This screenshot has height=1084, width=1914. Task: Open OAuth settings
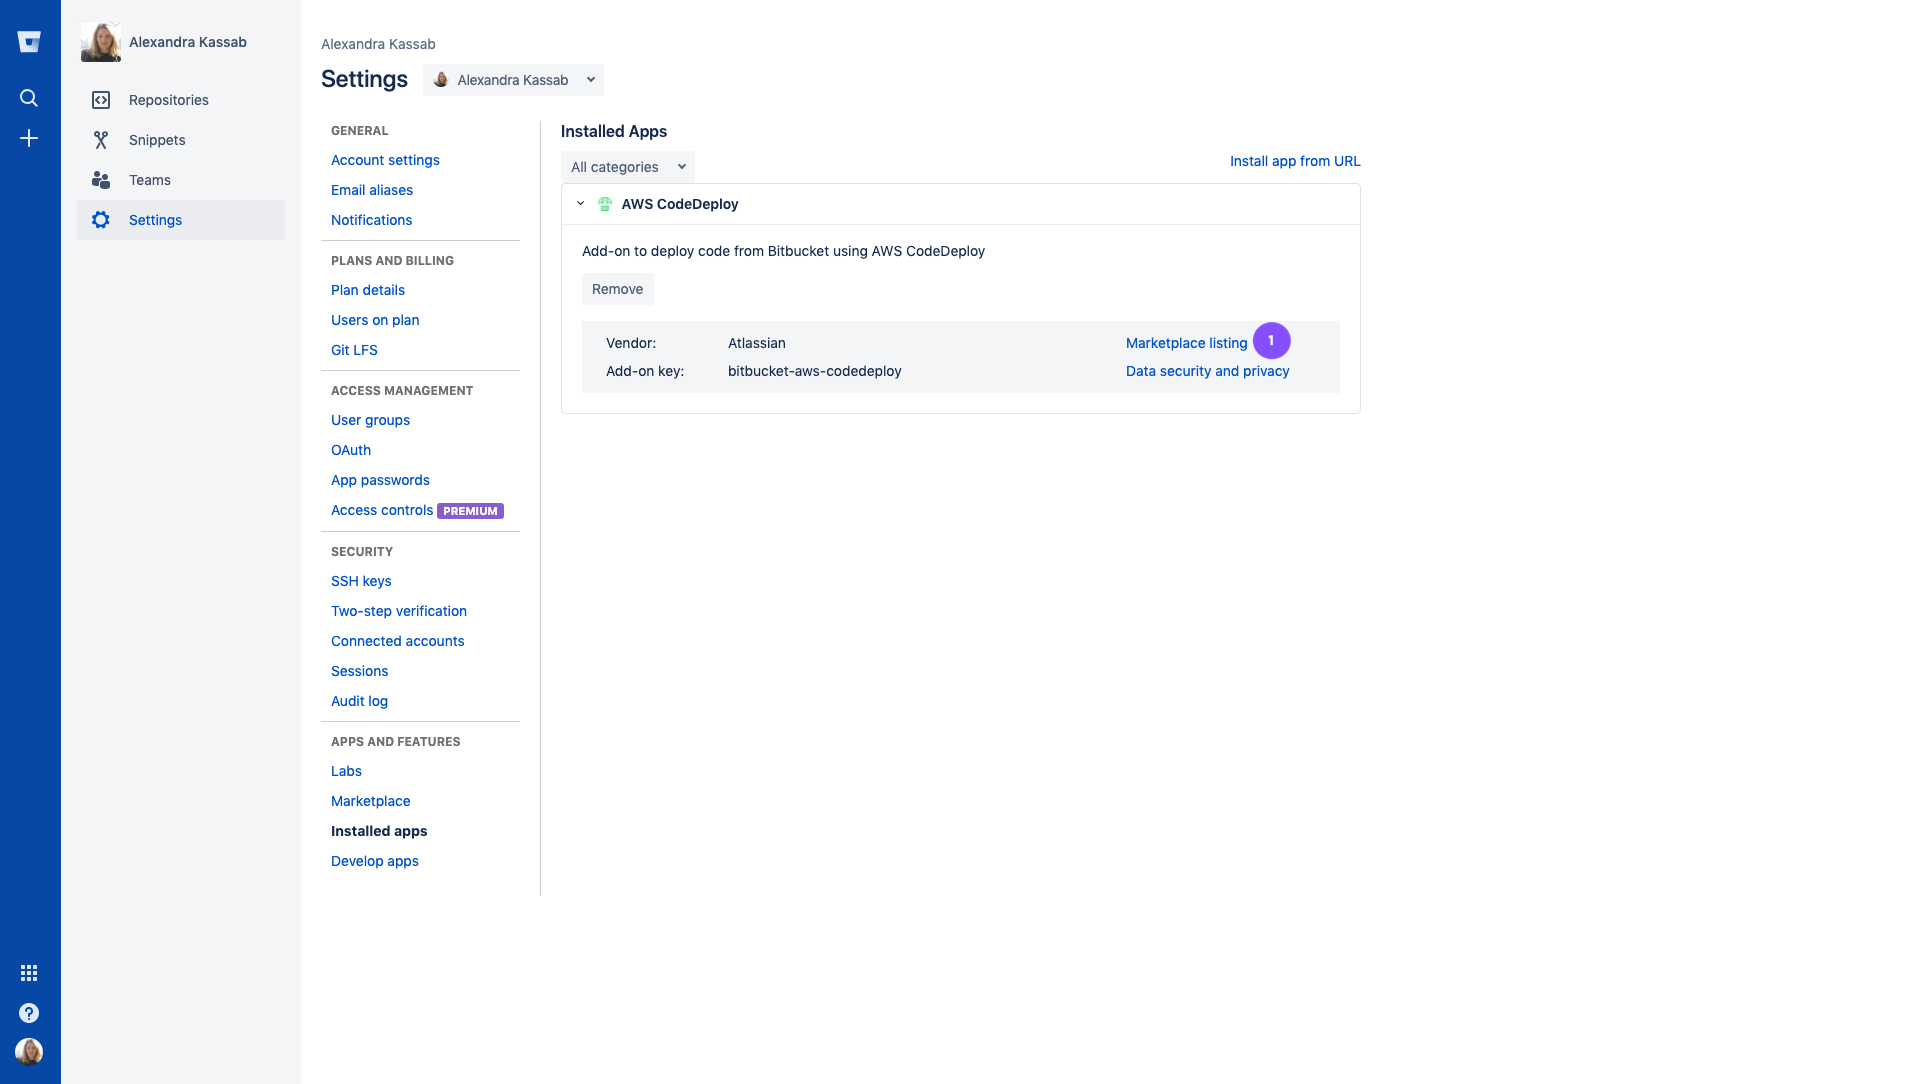pos(351,450)
